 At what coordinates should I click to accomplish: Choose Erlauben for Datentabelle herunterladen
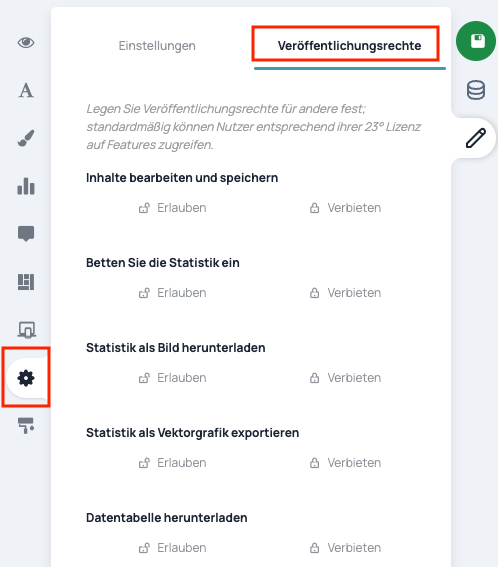173,548
